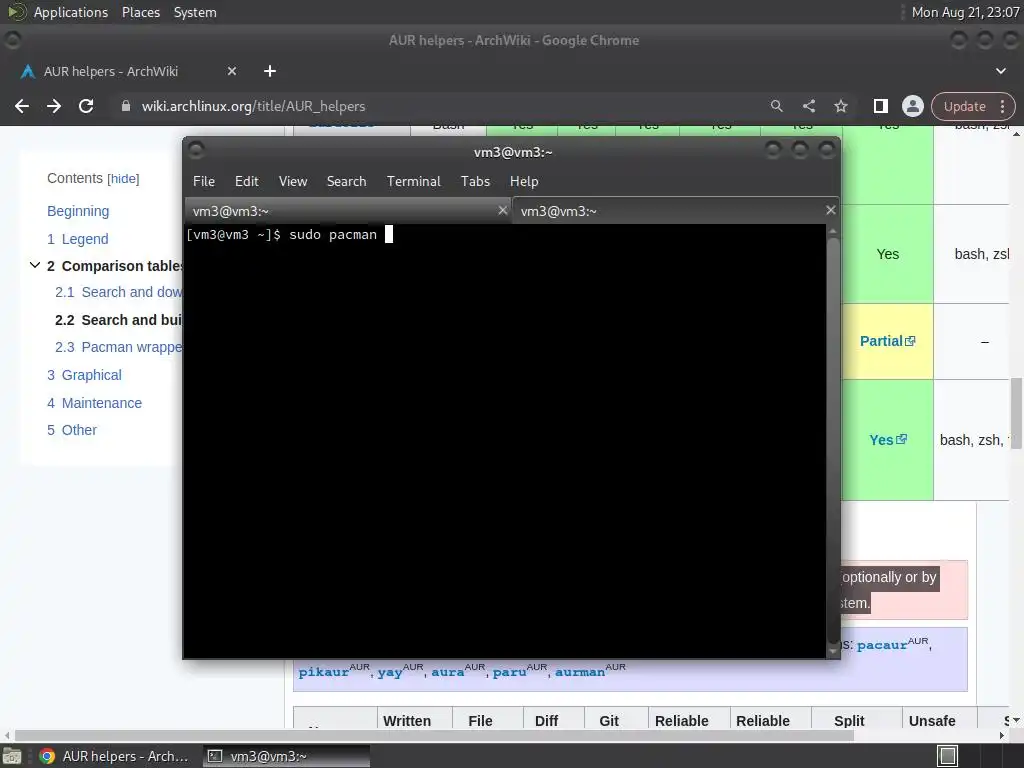Switch to vm3@vm3 terminal taskbar entry

coord(286,756)
